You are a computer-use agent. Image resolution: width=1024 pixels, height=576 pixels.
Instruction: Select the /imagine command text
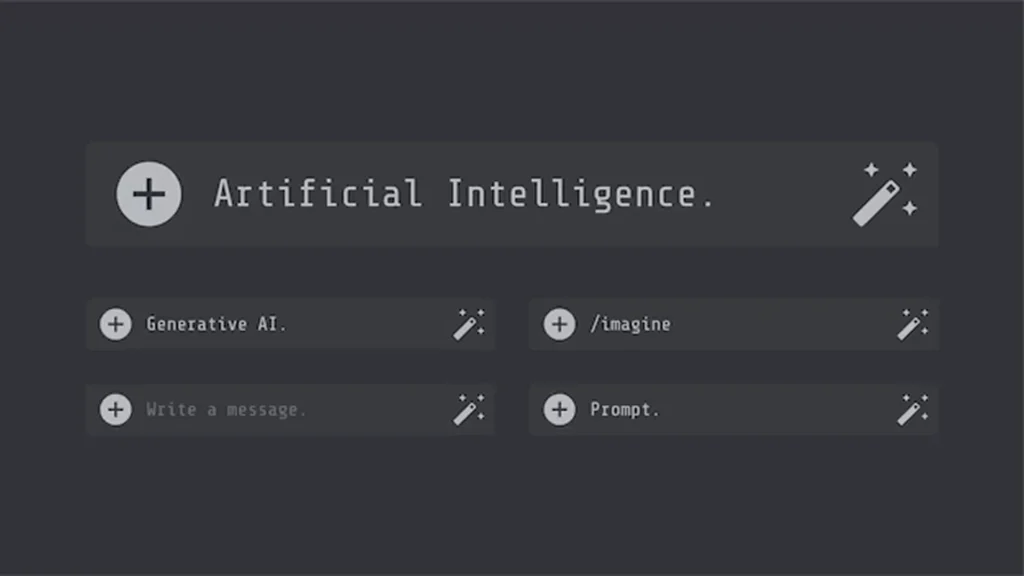pyautogui.click(x=629, y=324)
